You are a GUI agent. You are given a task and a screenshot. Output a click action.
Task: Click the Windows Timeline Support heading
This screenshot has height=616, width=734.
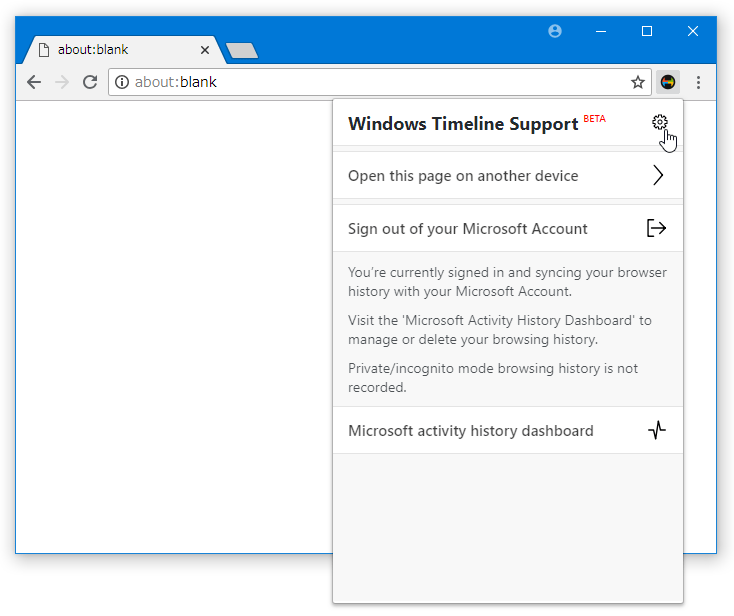click(x=463, y=124)
